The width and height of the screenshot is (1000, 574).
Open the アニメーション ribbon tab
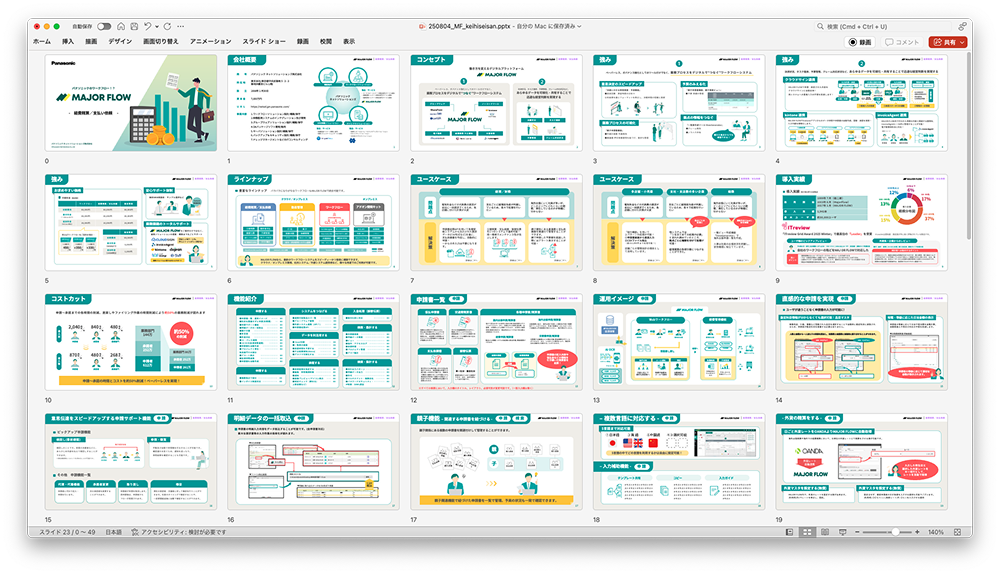point(210,41)
